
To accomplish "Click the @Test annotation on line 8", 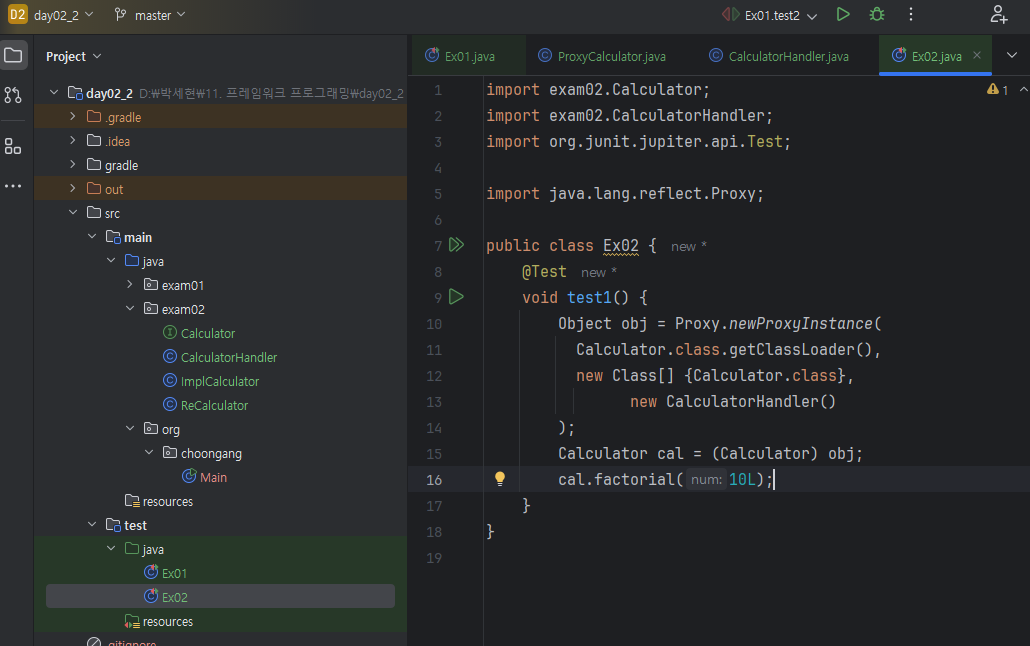I will [x=544, y=271].
